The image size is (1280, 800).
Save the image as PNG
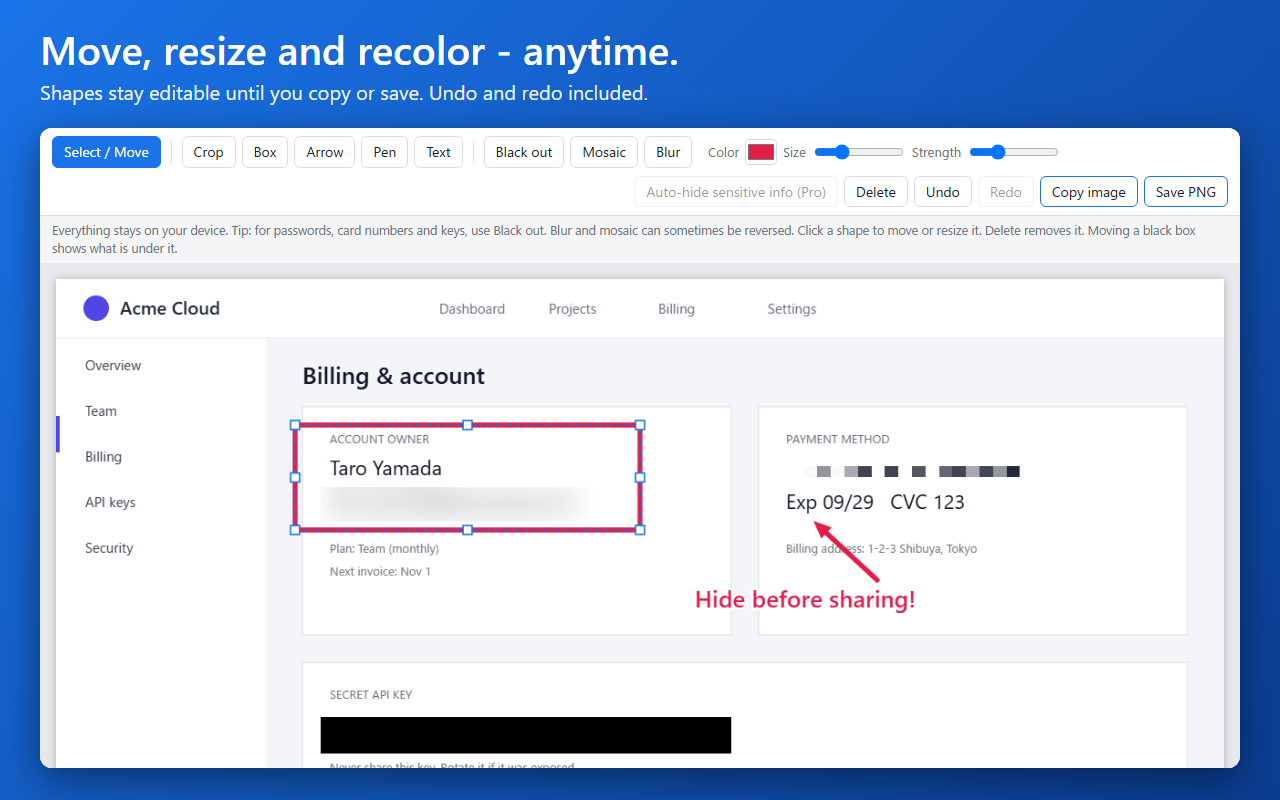click(1186, 192)
